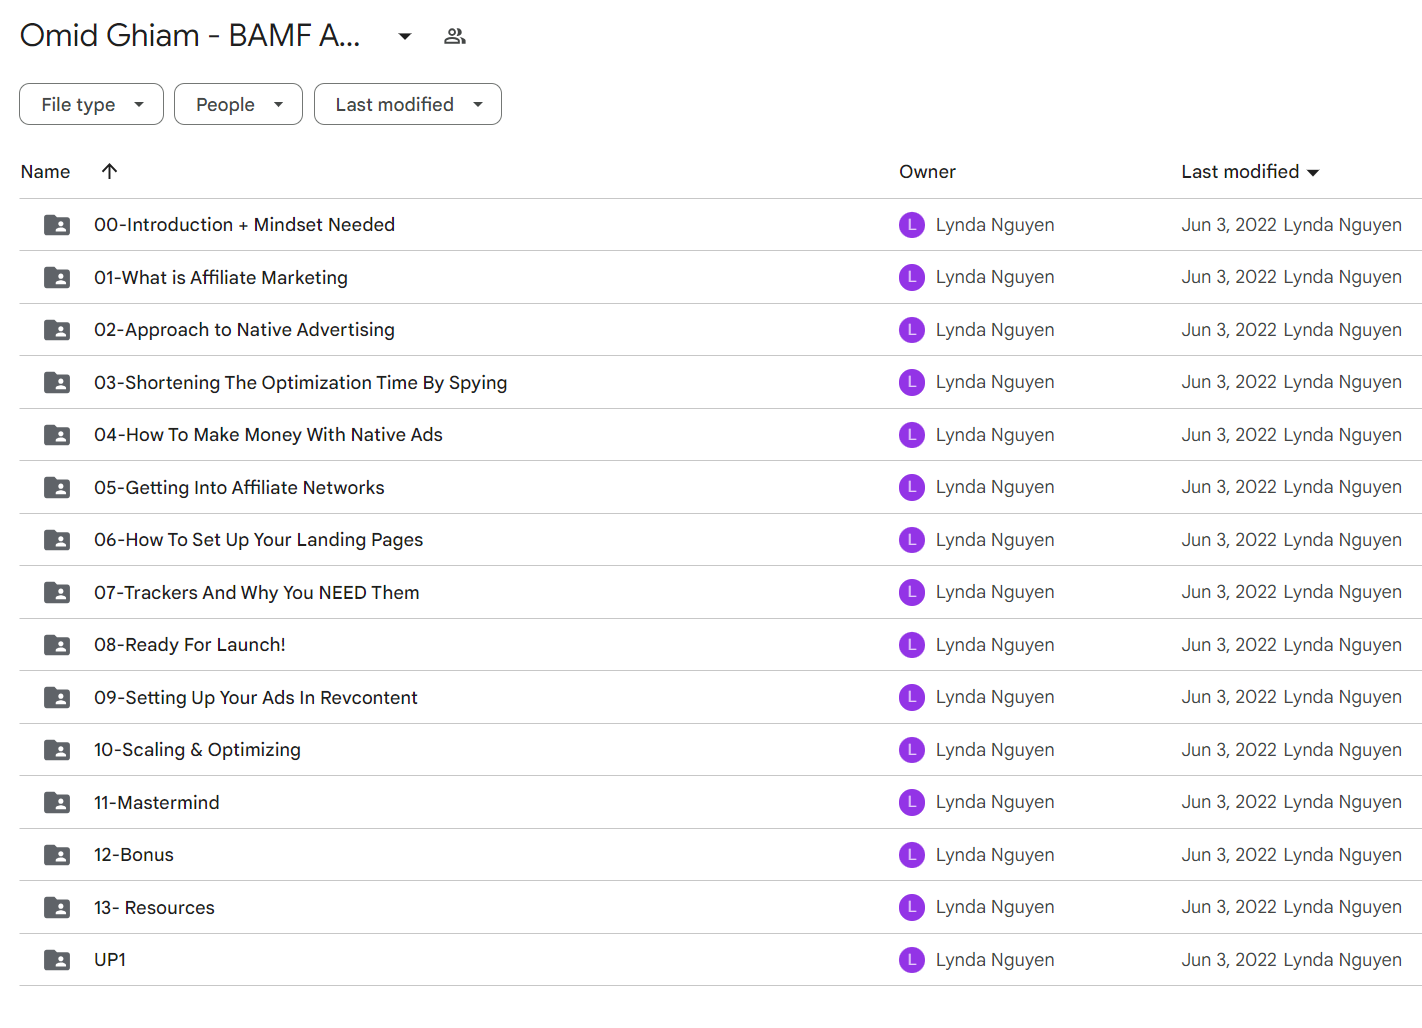This screenshot has width=1422, height=1028.
Task: Open the People filter
Action: point(238,104)
